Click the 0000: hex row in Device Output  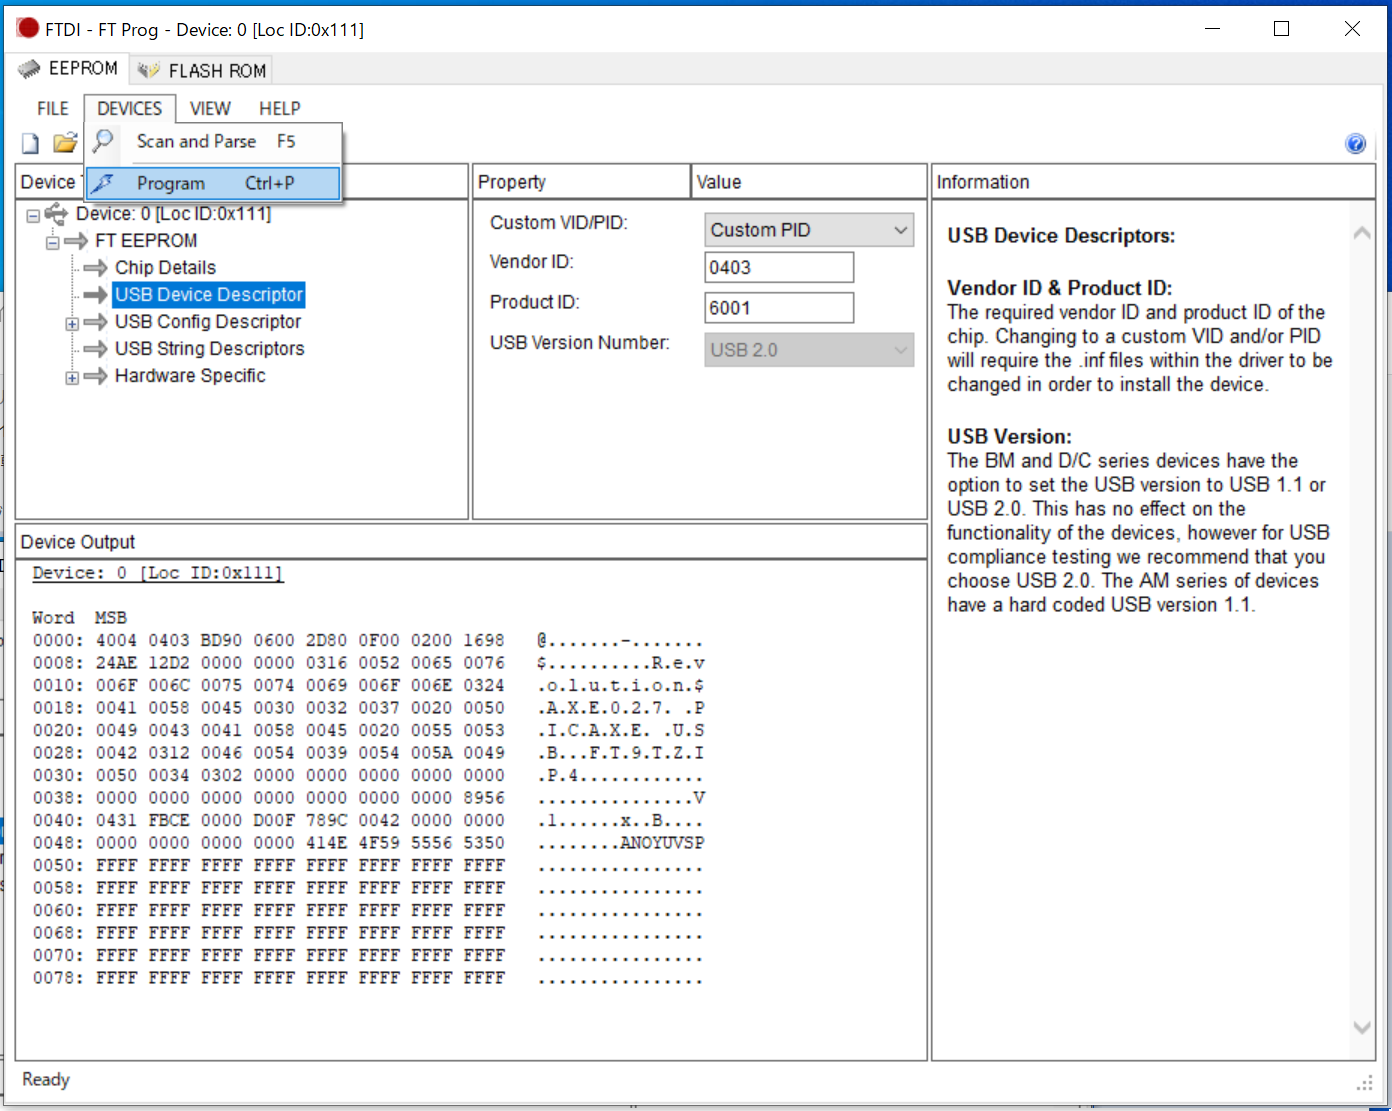click(x=368, y=640)
